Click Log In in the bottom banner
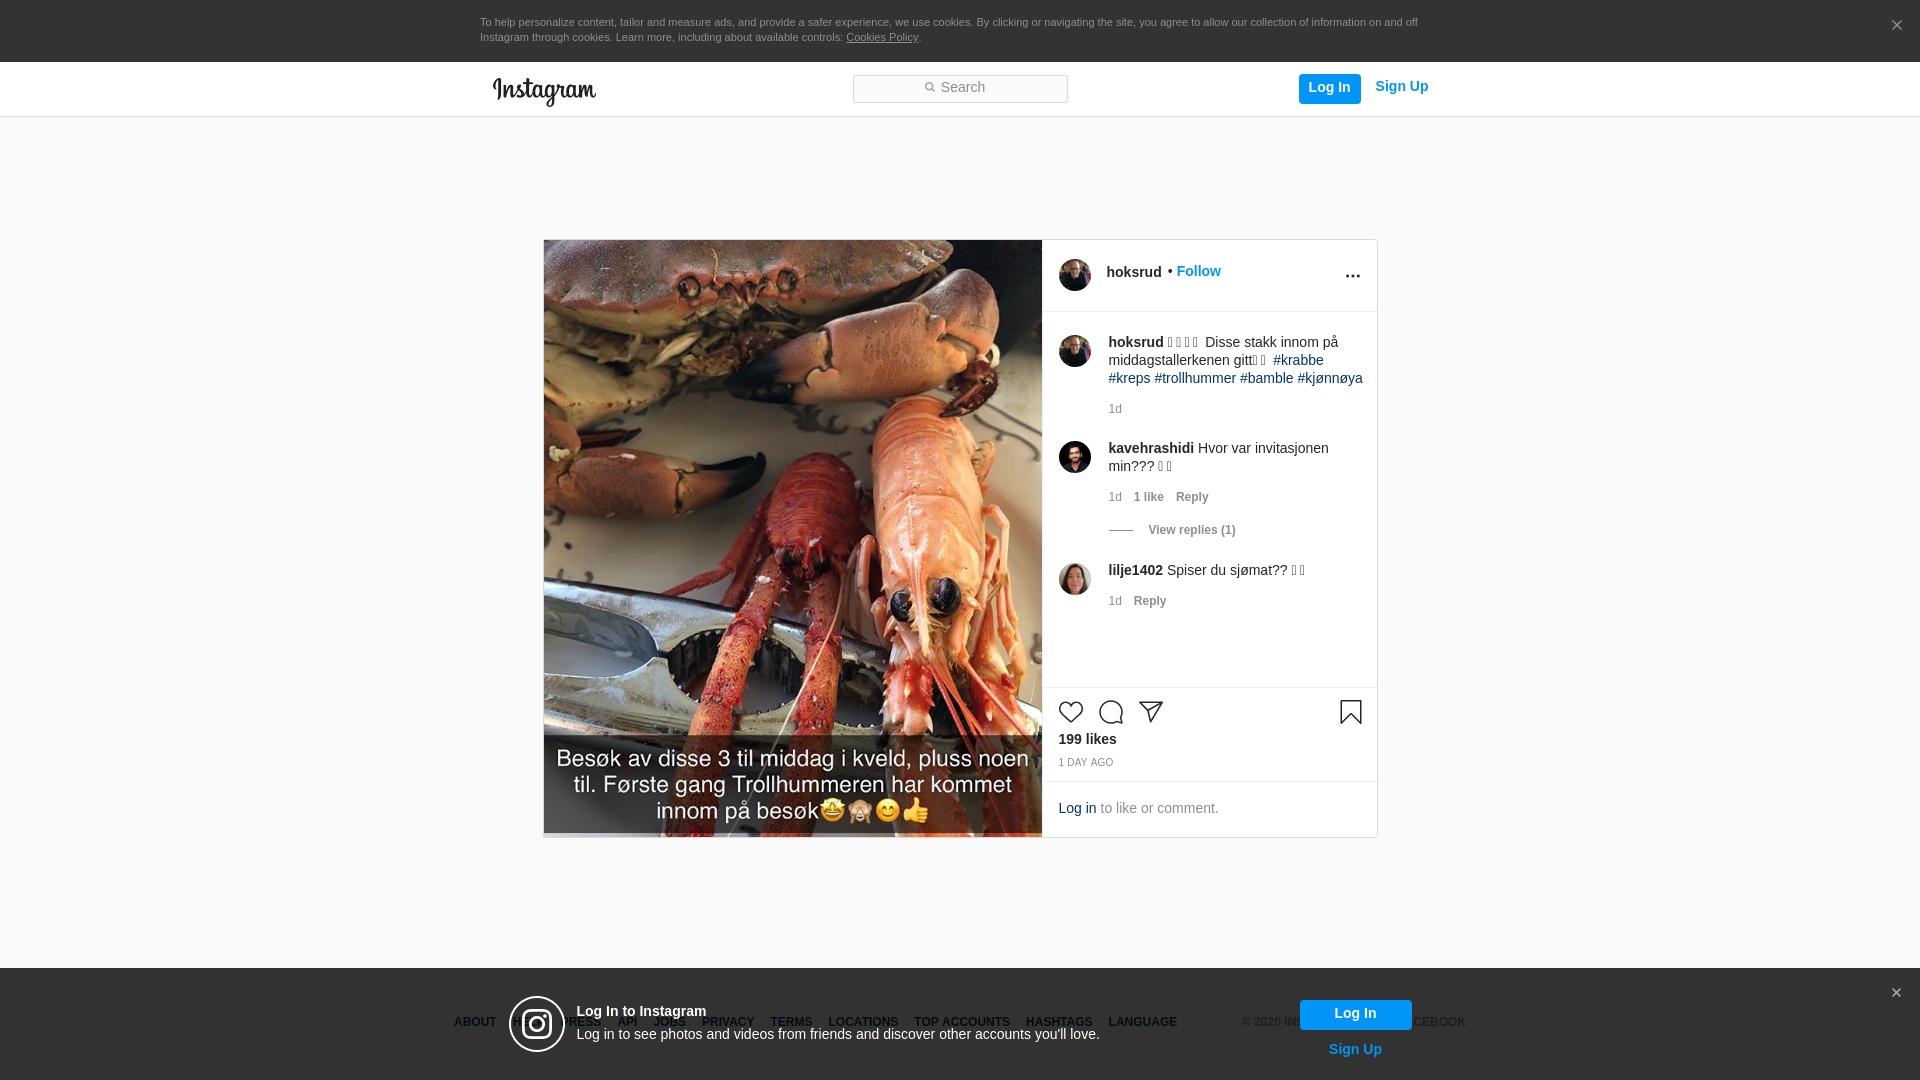This screenshot has height=1080, width=1920. click(1355, 1014)
